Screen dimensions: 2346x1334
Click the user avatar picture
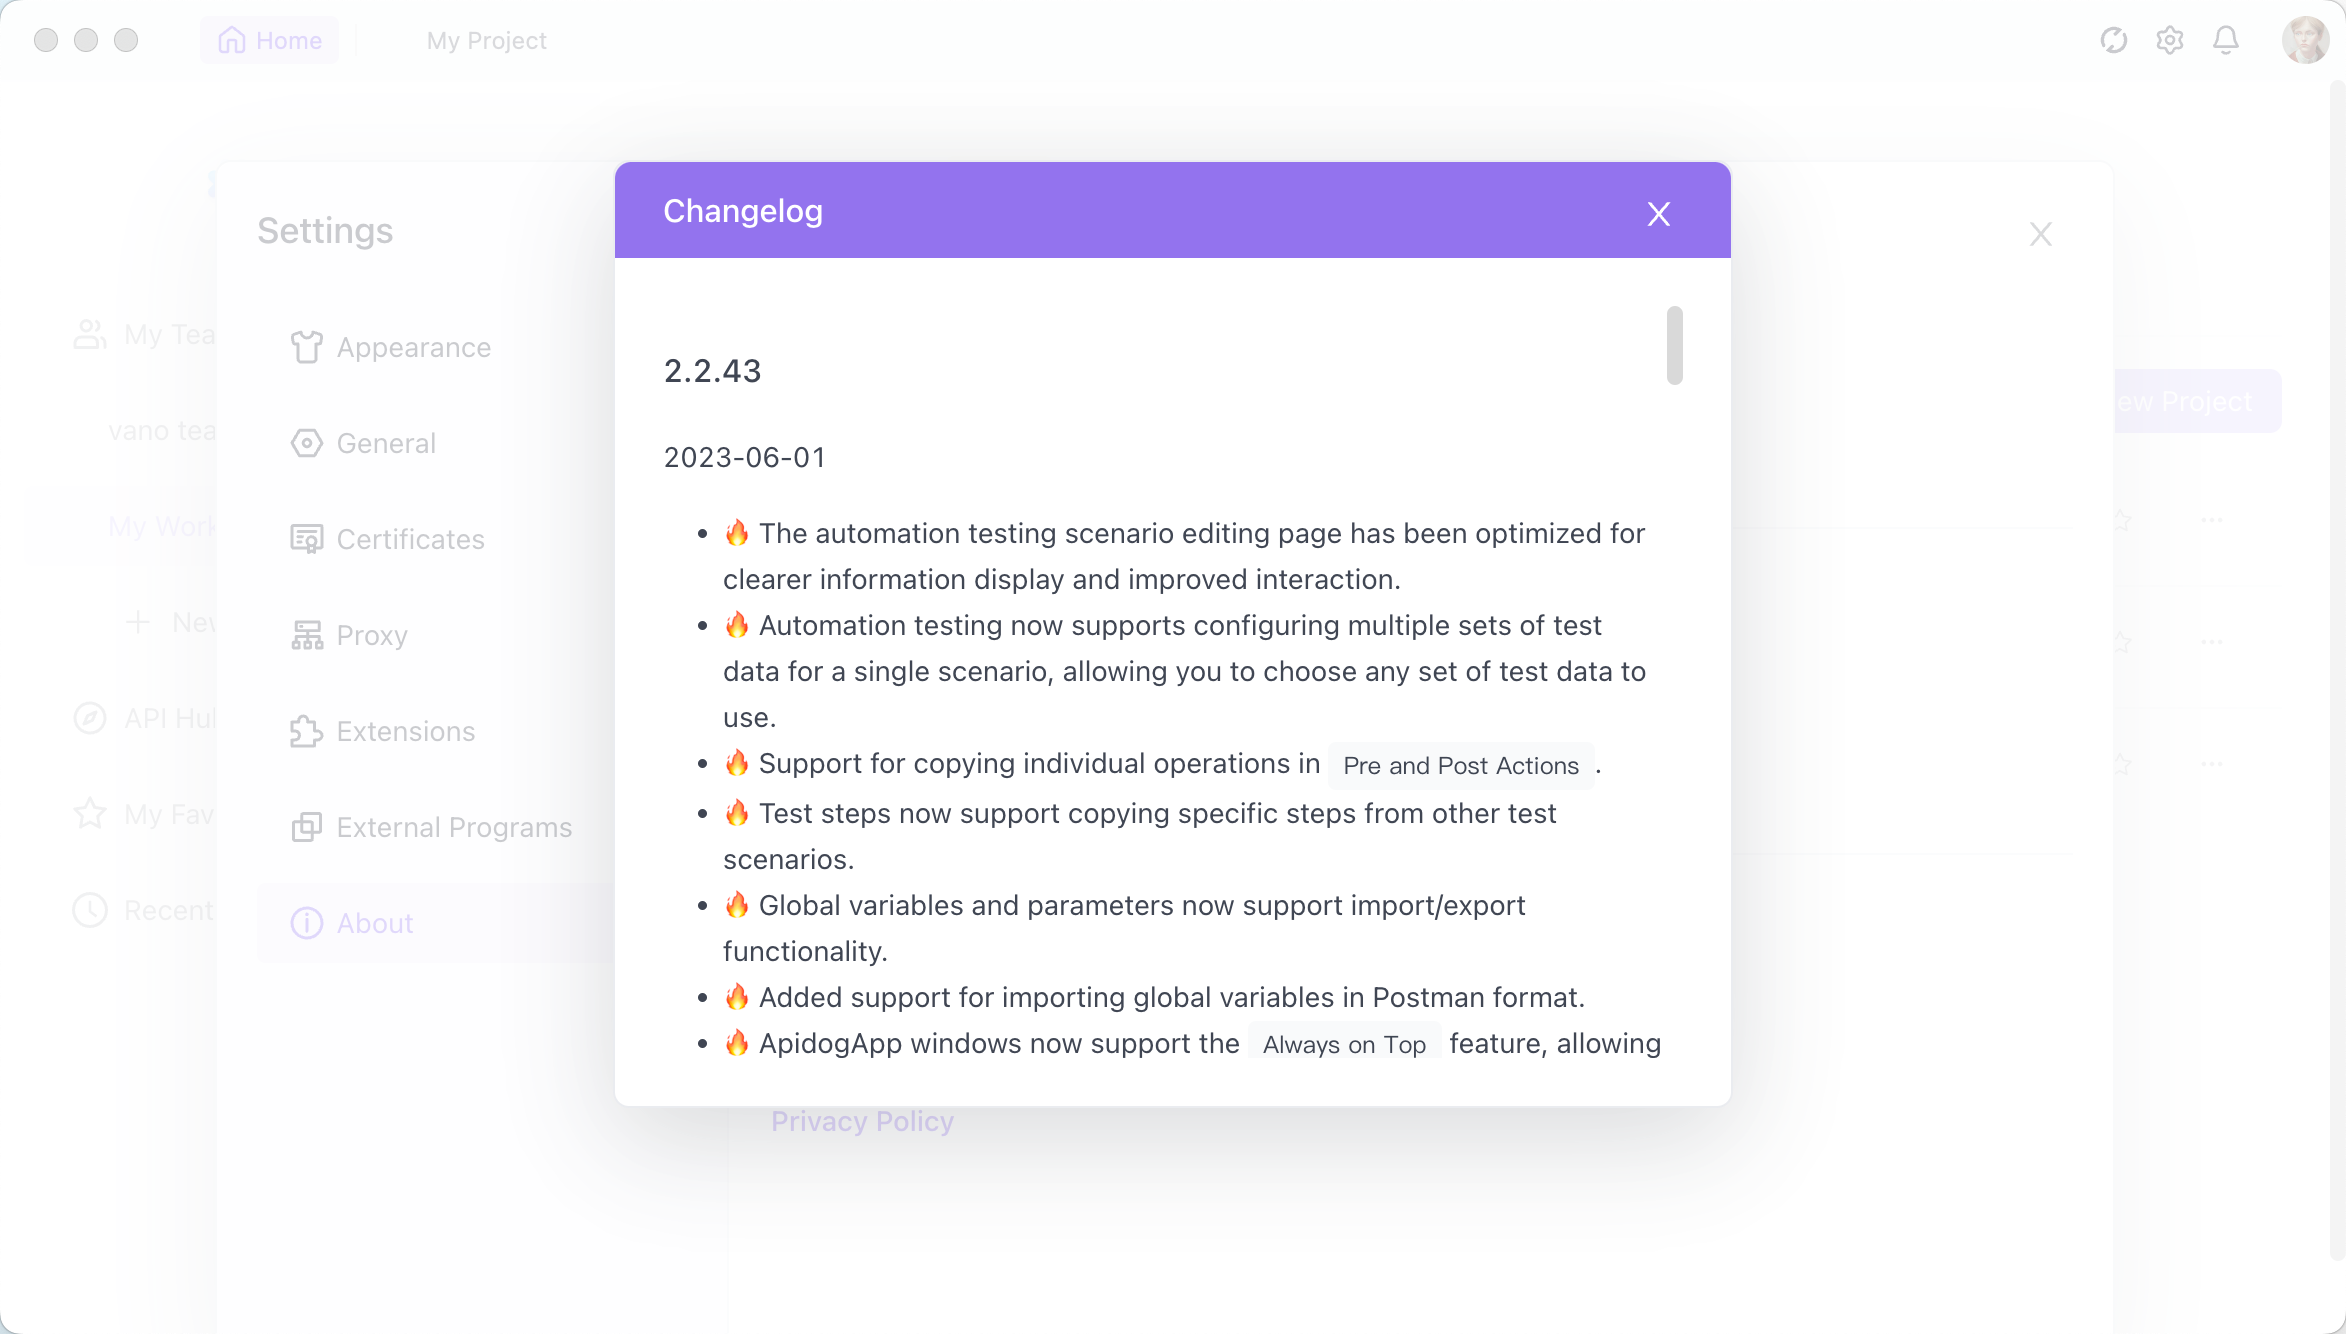[x=2305, y=40]
